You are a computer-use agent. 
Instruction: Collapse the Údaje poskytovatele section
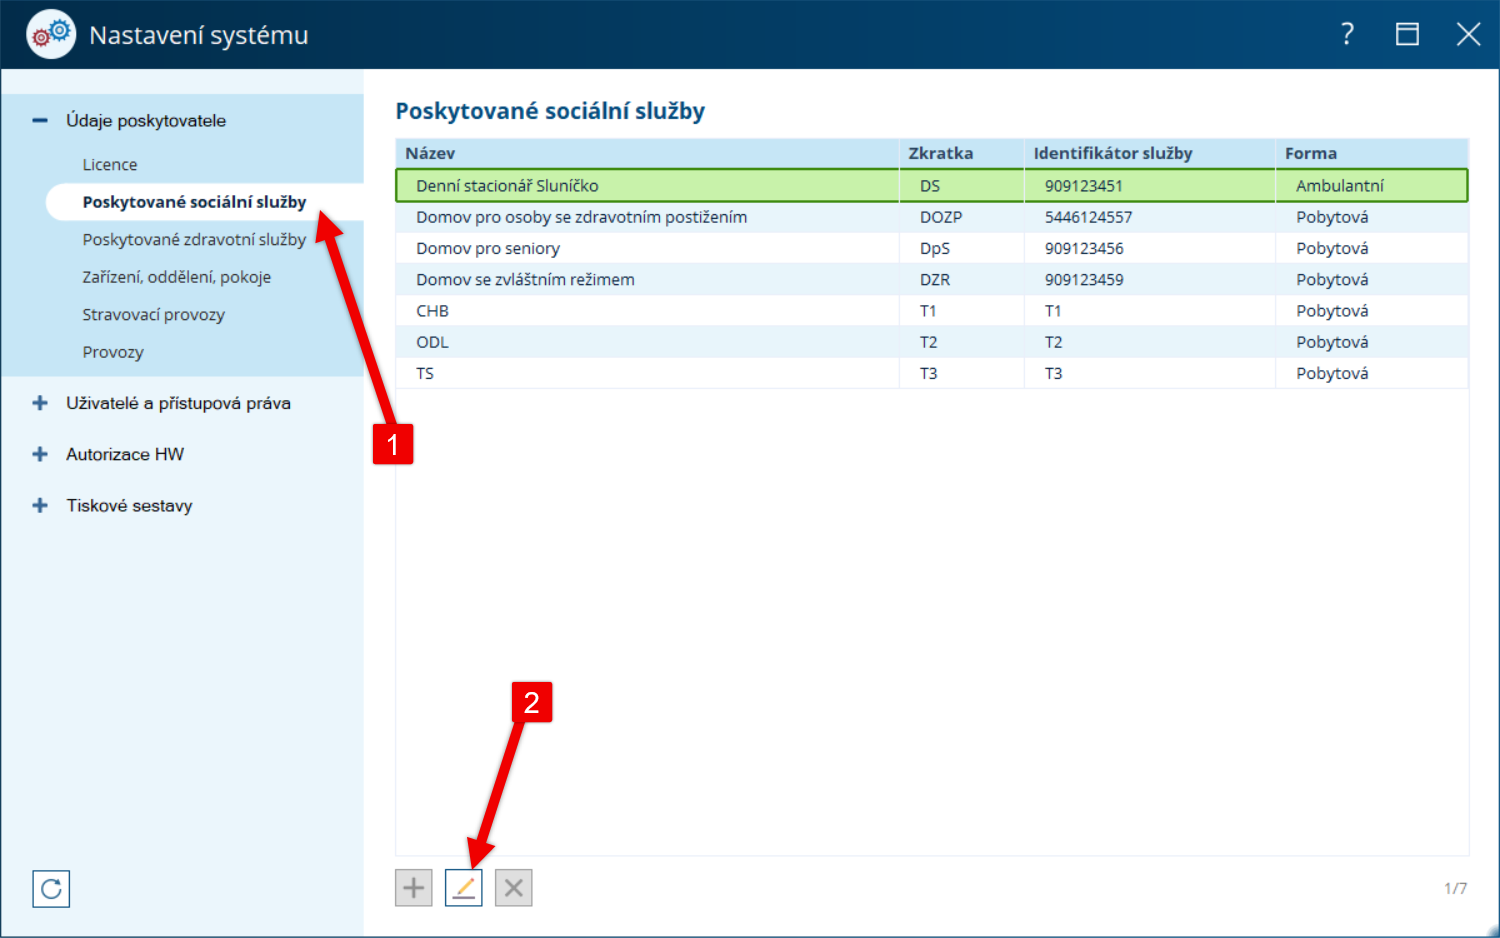click(40, 121)
